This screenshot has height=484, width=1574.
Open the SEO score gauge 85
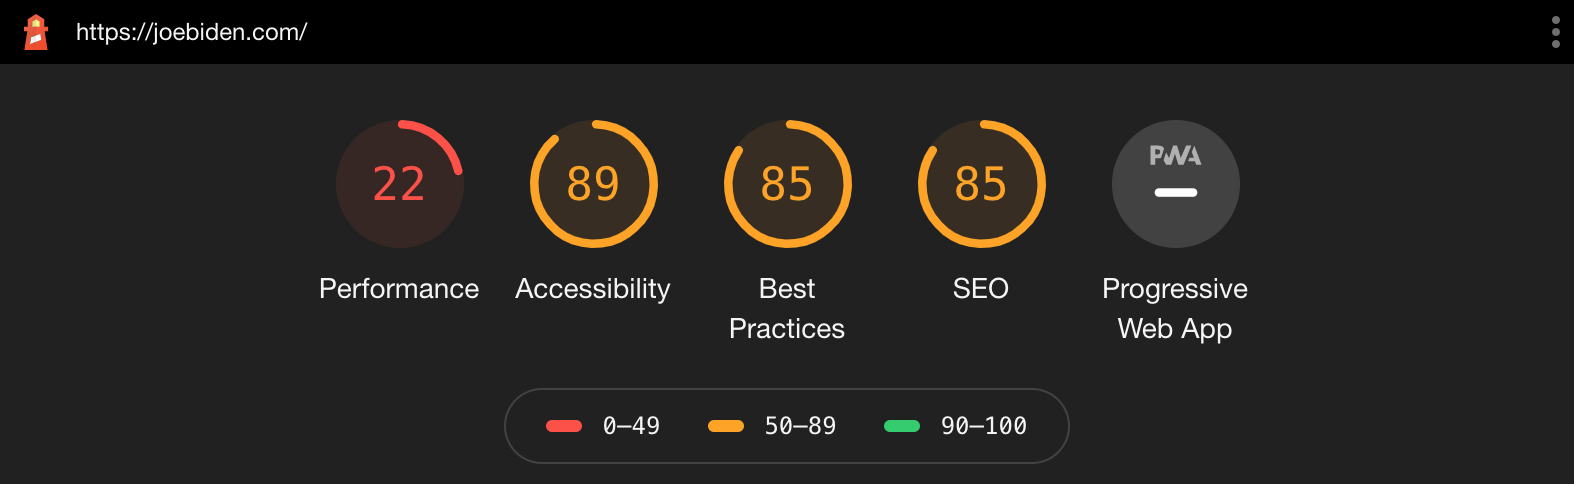click(982, 184)
